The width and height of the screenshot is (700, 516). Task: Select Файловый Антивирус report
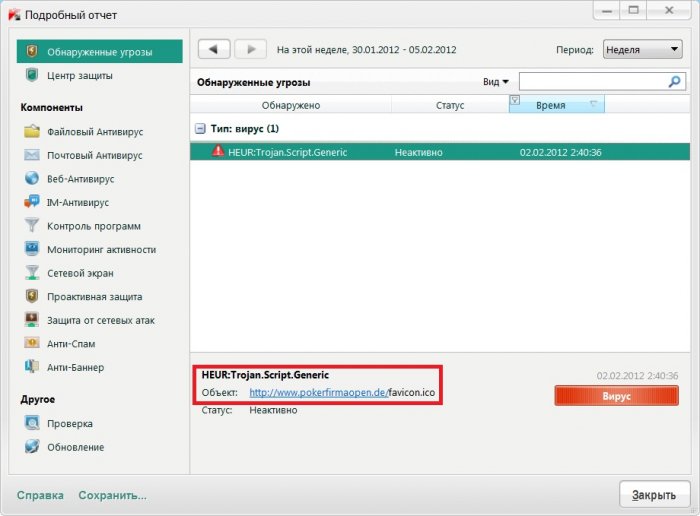click(95, 132)
